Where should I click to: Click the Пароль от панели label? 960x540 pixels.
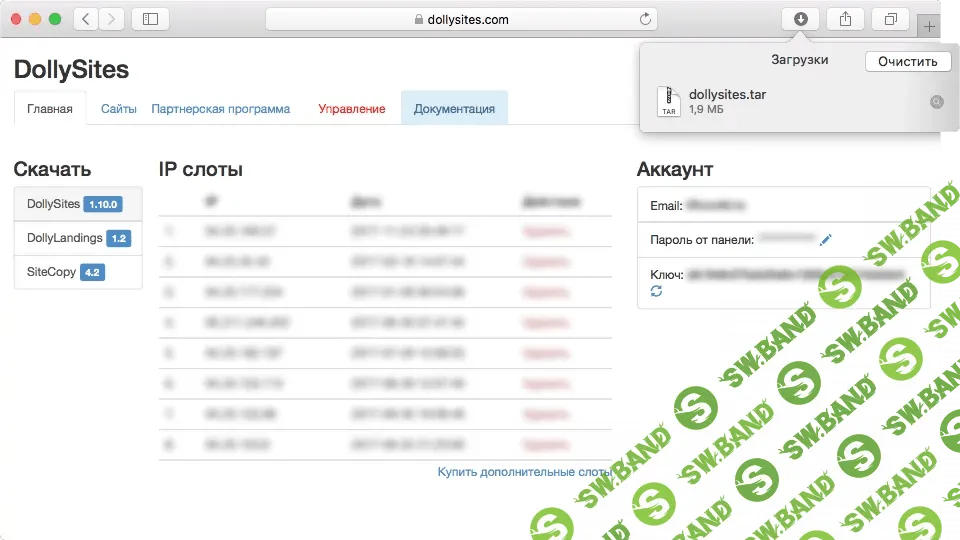point(702,240)
